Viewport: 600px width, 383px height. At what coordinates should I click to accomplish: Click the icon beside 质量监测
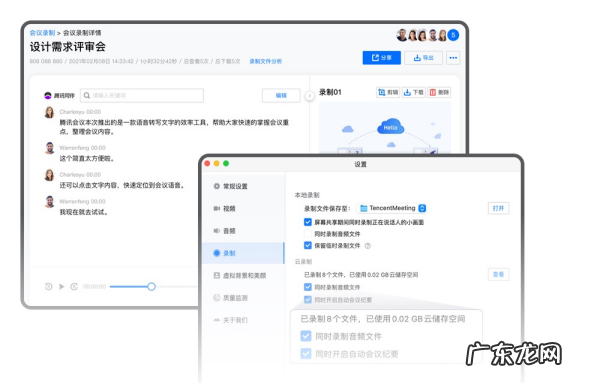[x=217, y=298]
